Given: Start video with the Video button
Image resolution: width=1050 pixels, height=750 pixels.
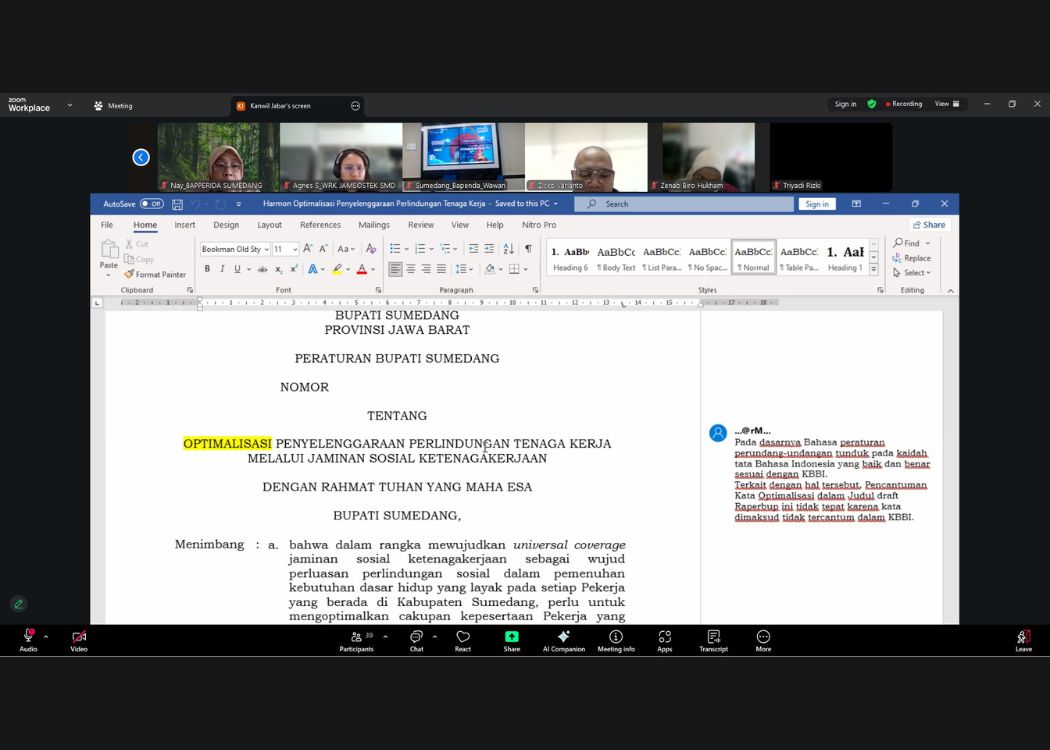Looking at the screenshot, I should 79,638.
